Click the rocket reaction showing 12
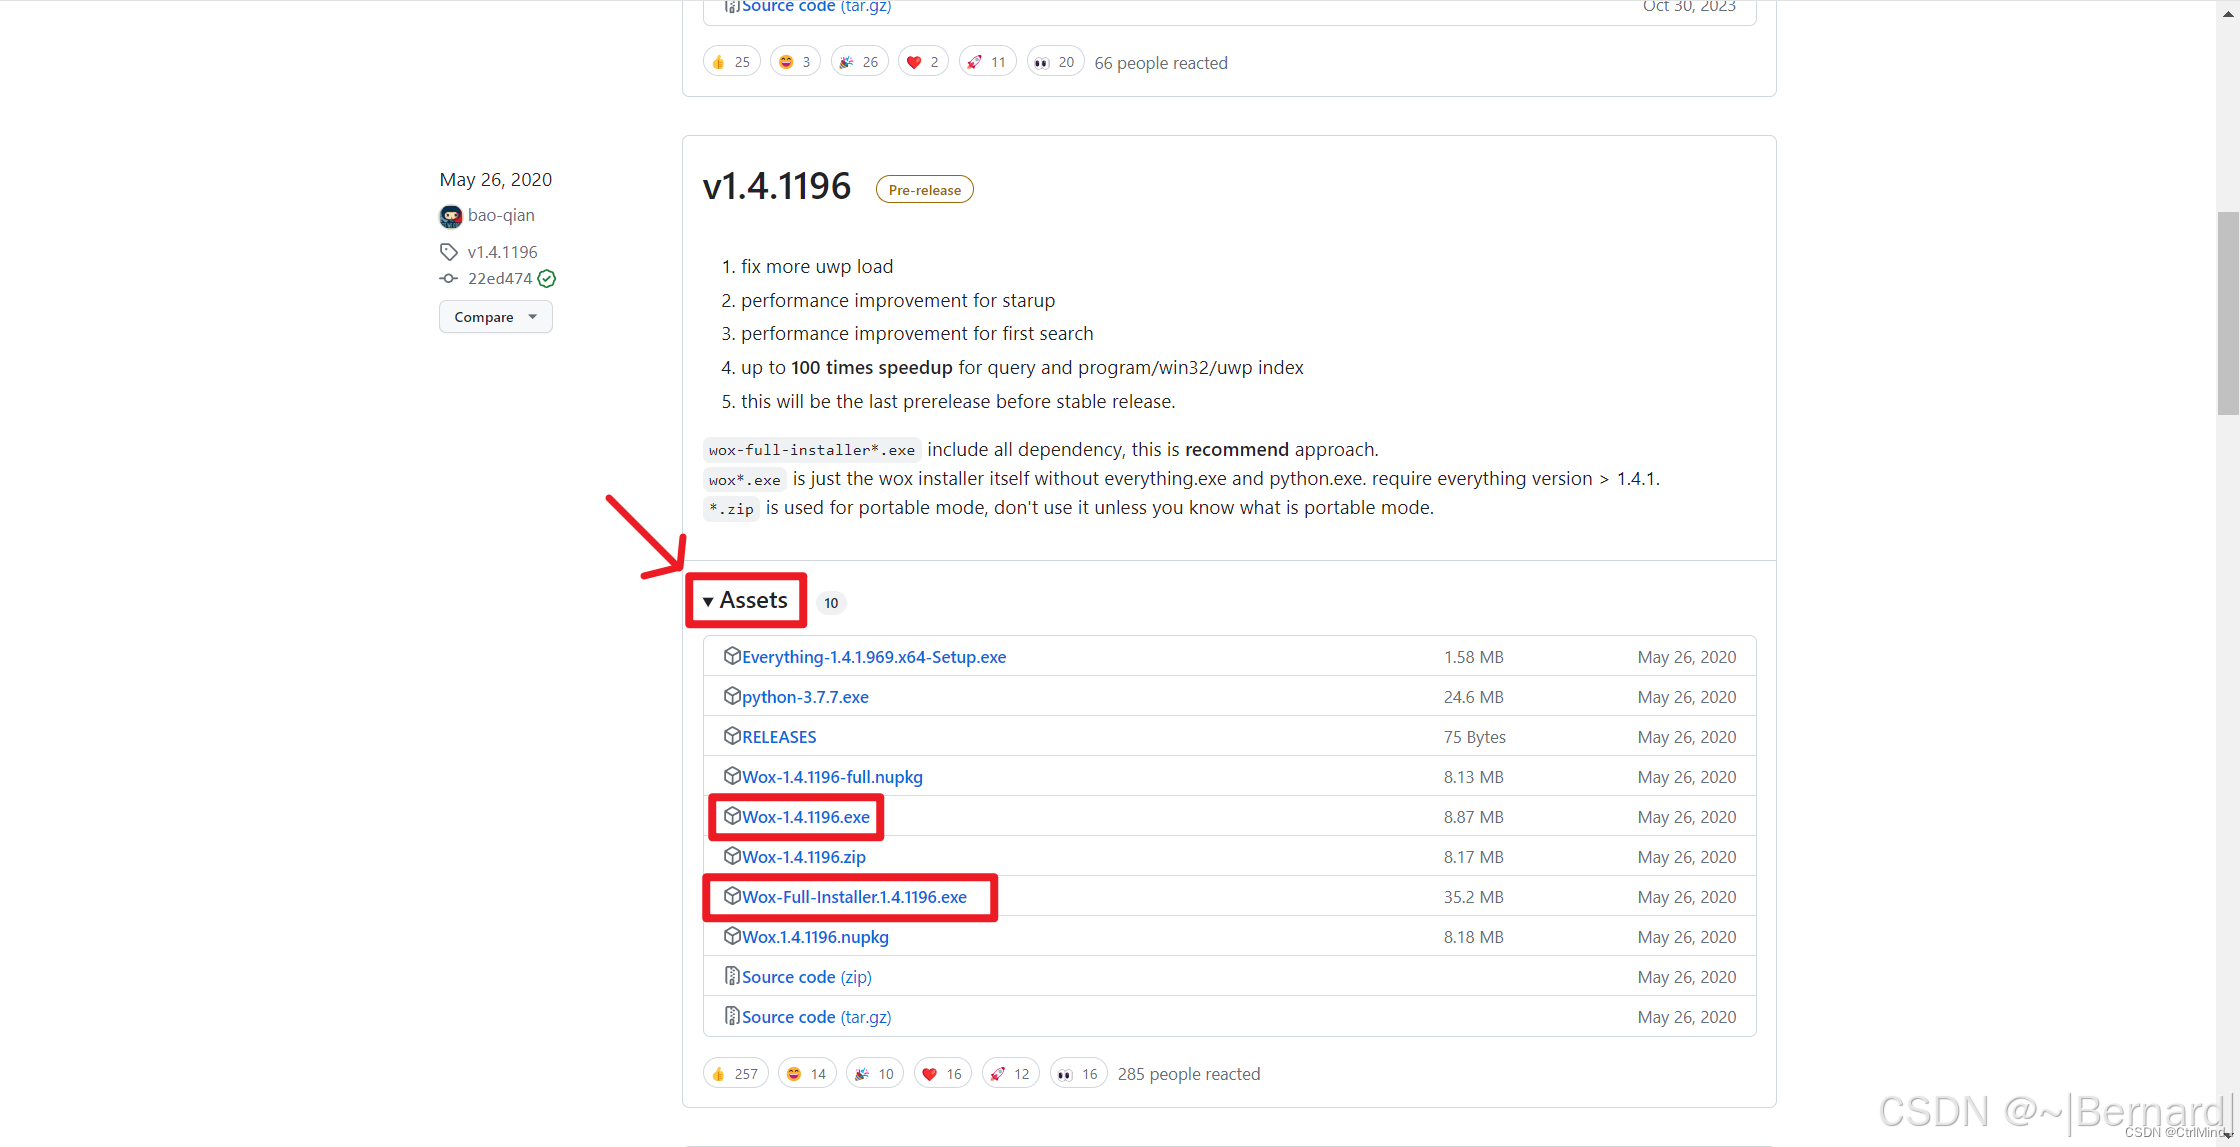Viewport: 2240px width, 1147px height. coord(1010,1073)
